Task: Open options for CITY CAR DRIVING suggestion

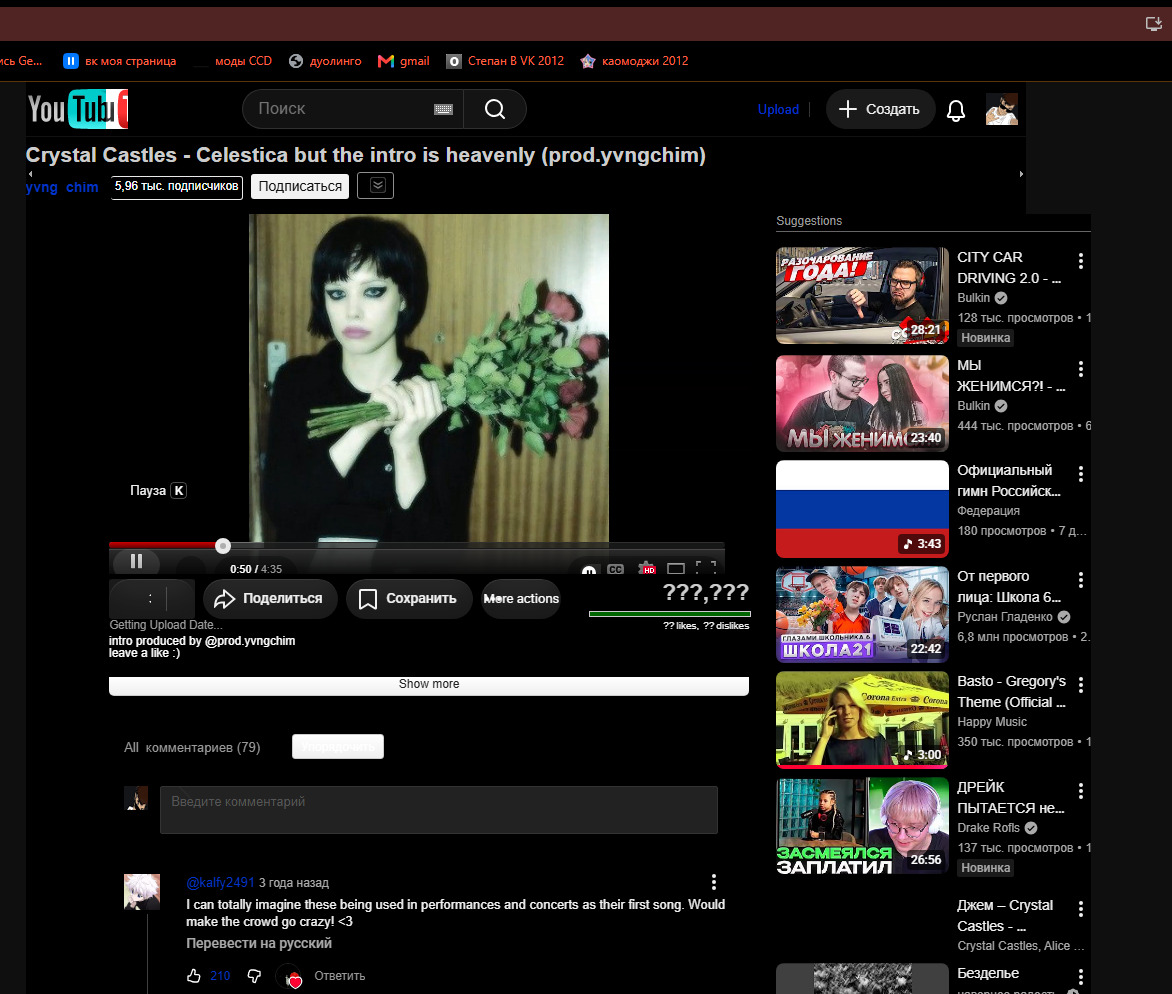Action: coord(1080,261)
